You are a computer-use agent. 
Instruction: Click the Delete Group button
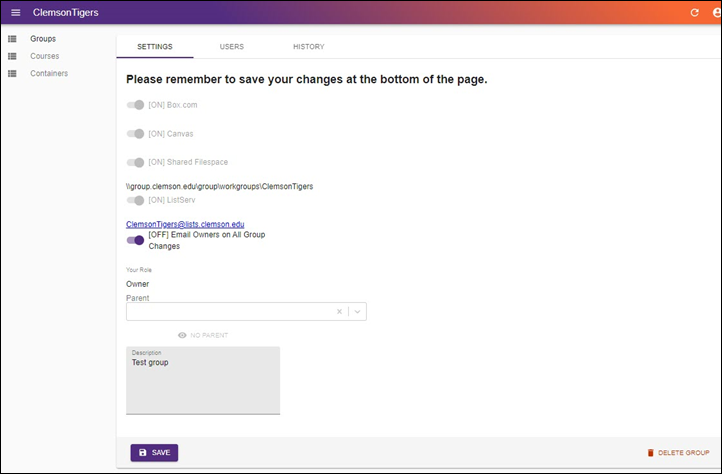(678, 453)
